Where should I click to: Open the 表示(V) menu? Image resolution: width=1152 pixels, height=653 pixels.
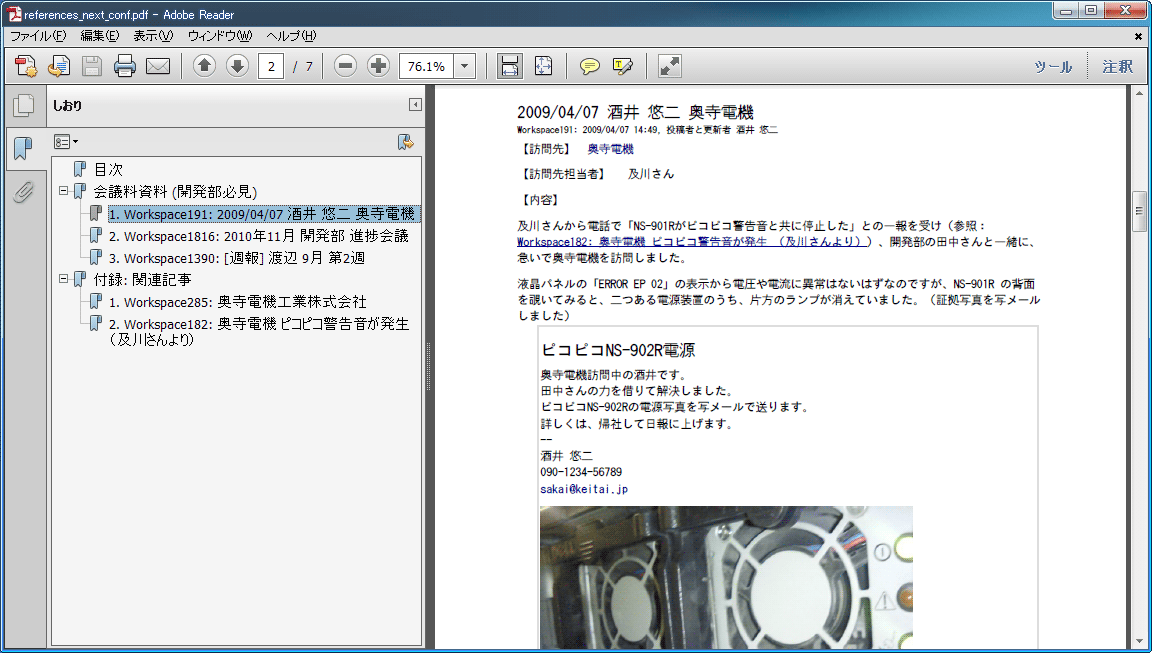tap(153, 36)
